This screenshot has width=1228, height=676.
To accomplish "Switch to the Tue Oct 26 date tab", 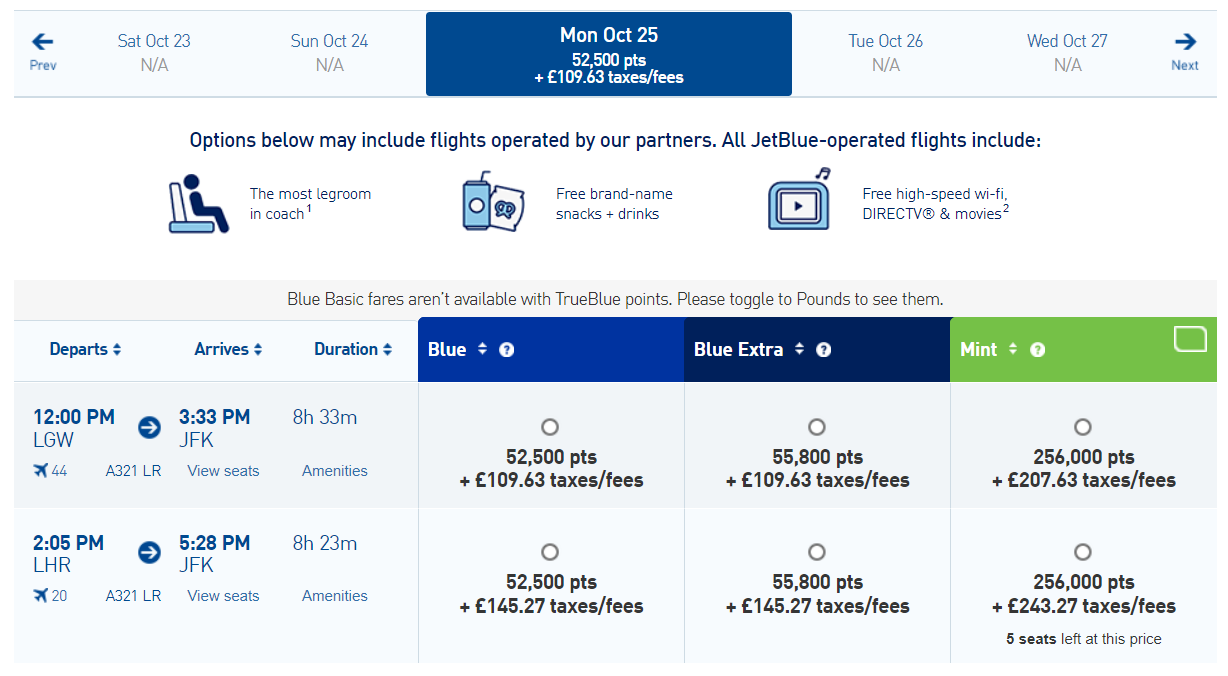I will click(x=885, y=52).
